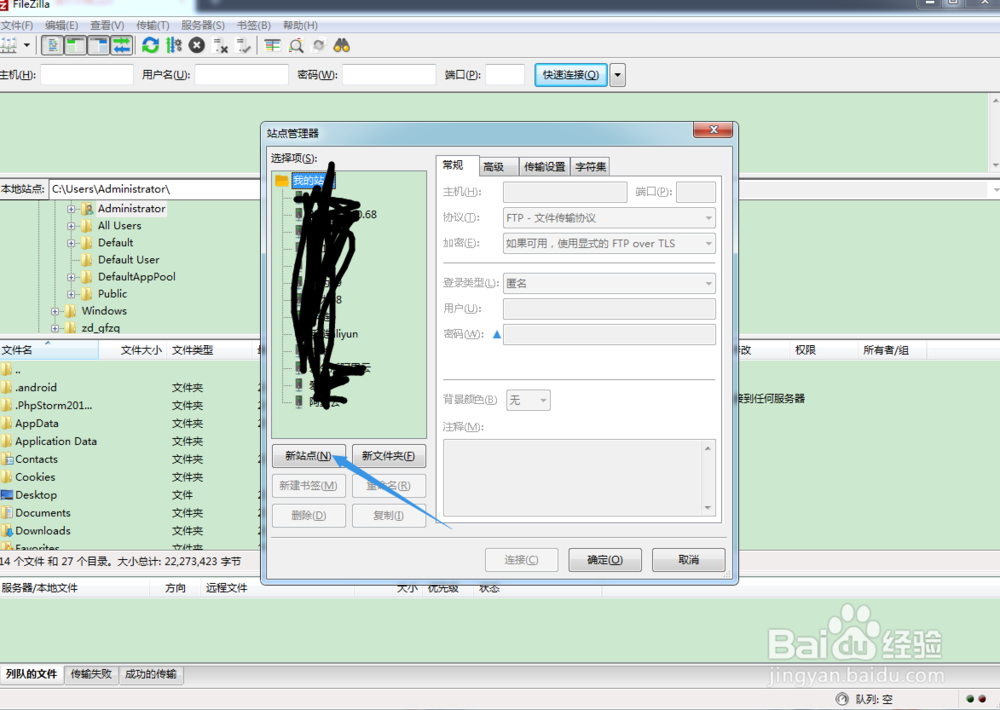Viewport: 1000px width, 710px height.
Task: Click the quick connect 端口 port field
Action: pos(504,75)
